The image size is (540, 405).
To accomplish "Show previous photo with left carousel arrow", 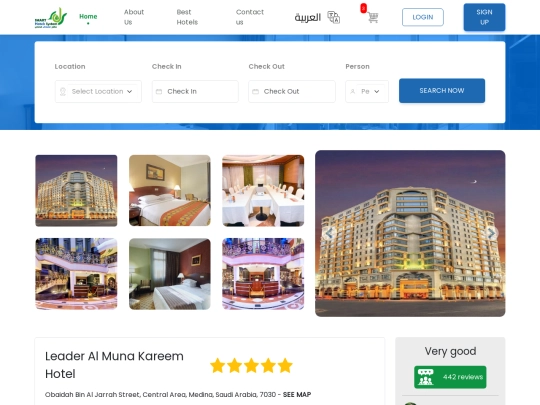I will click(x=330, y=233).
